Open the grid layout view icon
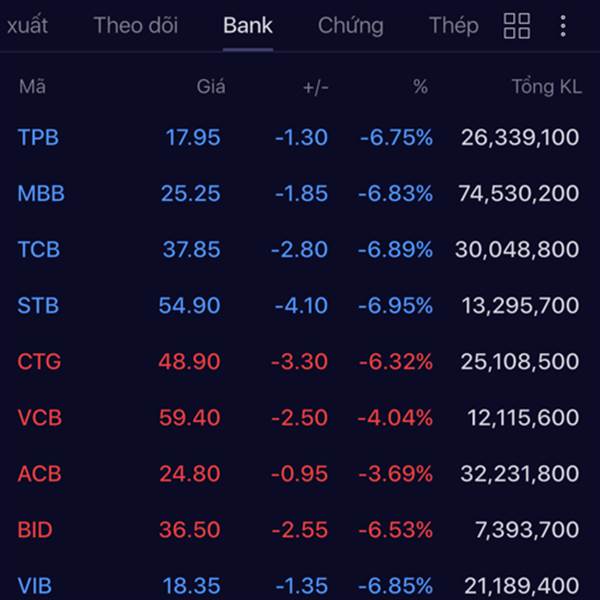This screenshot has height=600, width=600. 517,26
